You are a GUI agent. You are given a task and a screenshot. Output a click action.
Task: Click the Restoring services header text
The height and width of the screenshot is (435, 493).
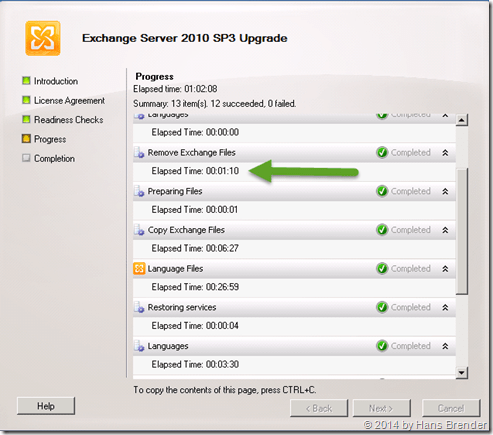[182, 307]
